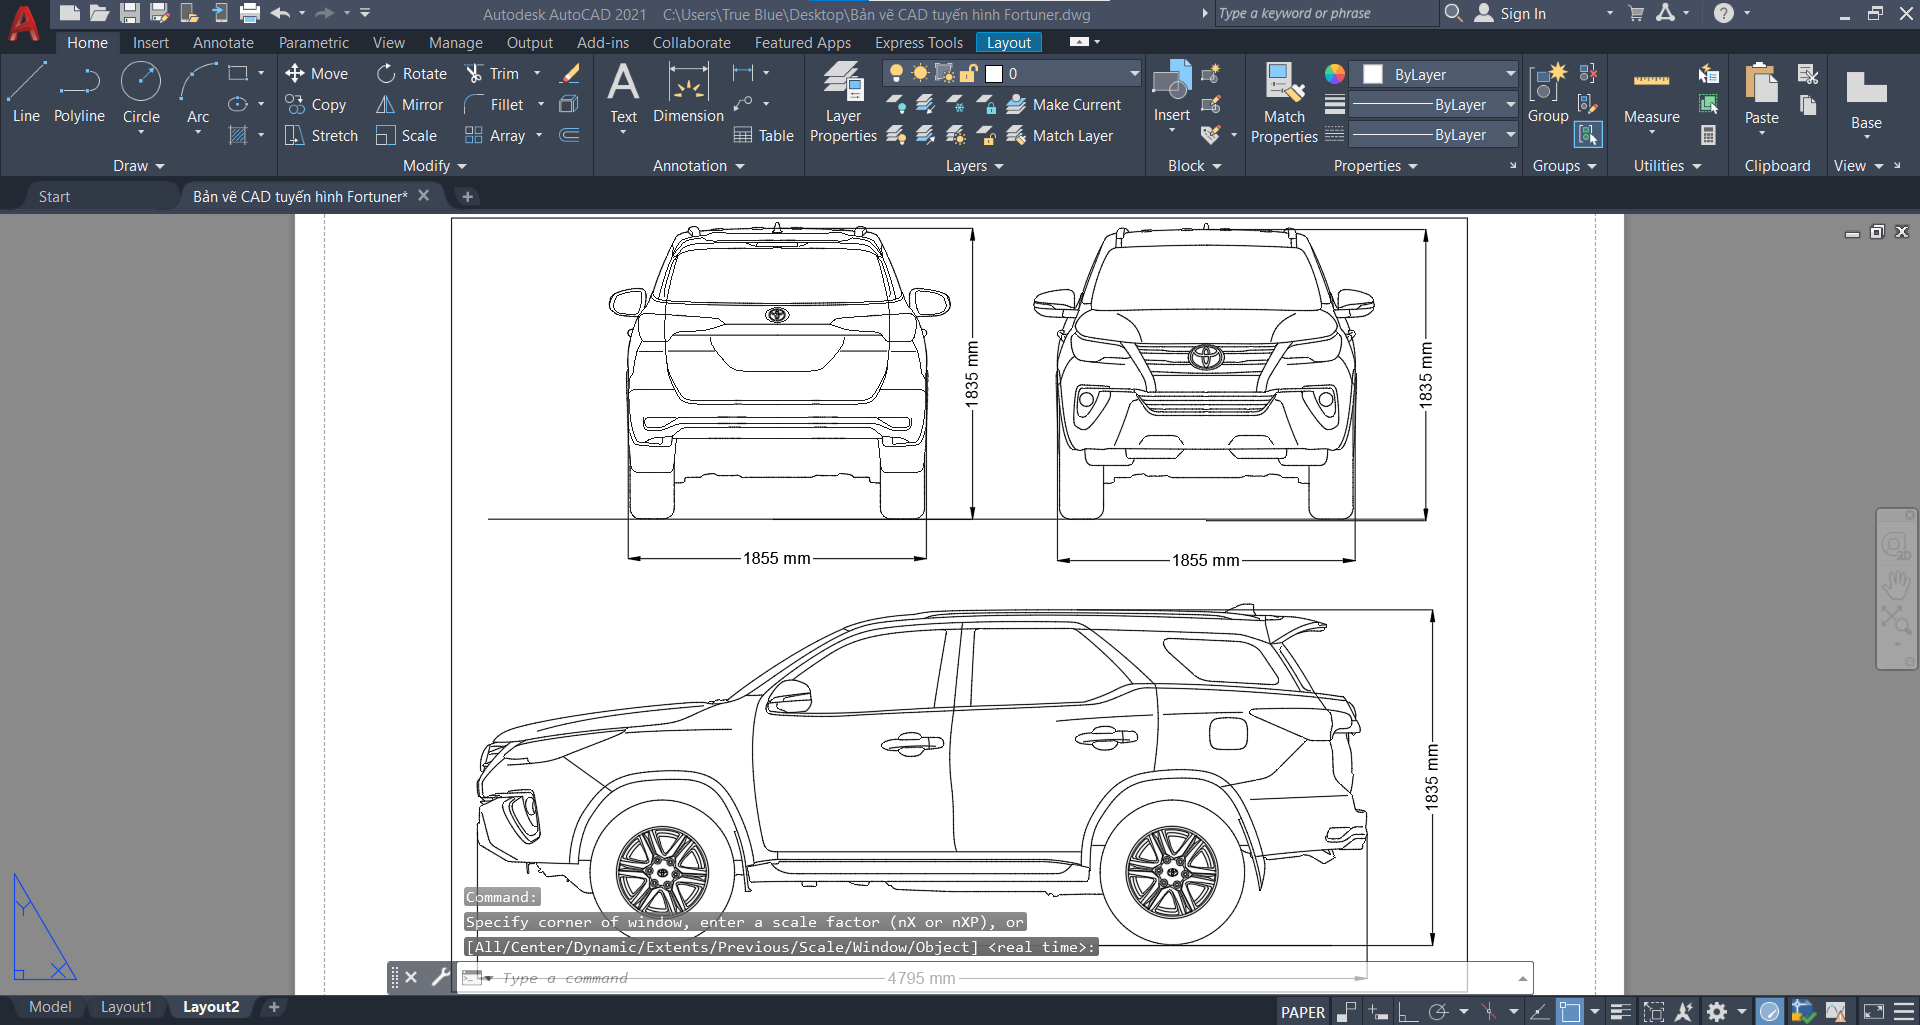The height and width of the screenshot is (1025, 1920).
Task: Select the Dimension tool
Action: [x=688, y=92]
